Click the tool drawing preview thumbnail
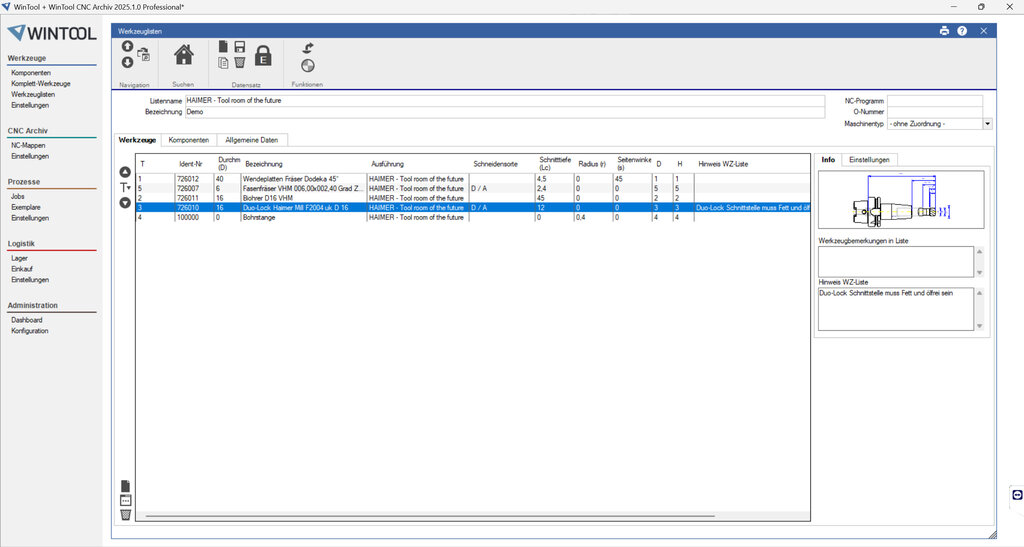Screen dimensions: 1024x547 (901, 200)
